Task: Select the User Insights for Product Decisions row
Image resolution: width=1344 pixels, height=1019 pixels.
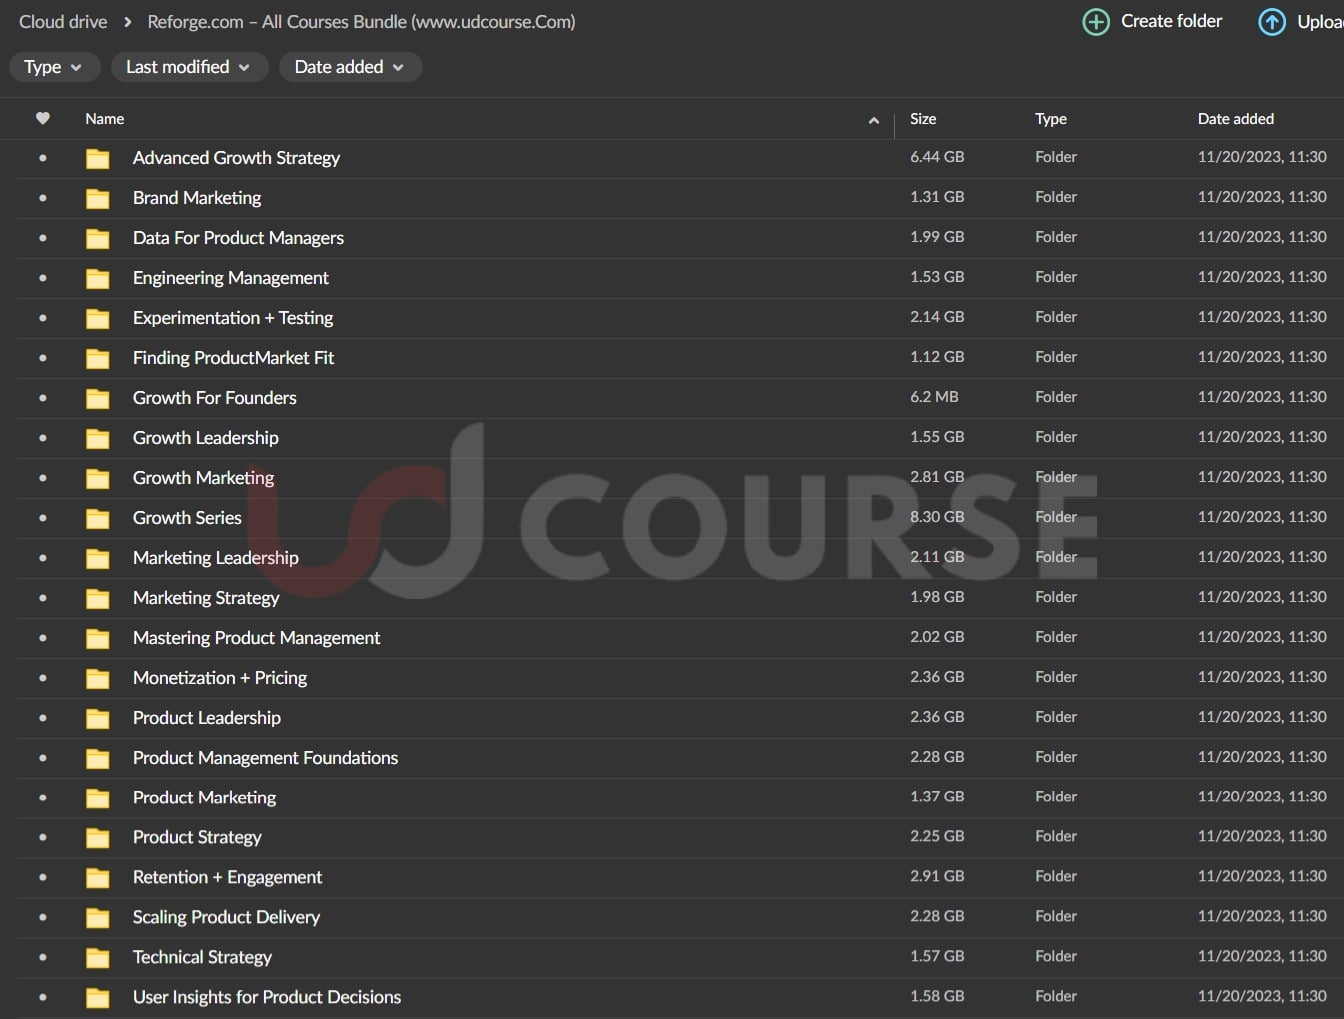Action: click(x=600, y=997)
